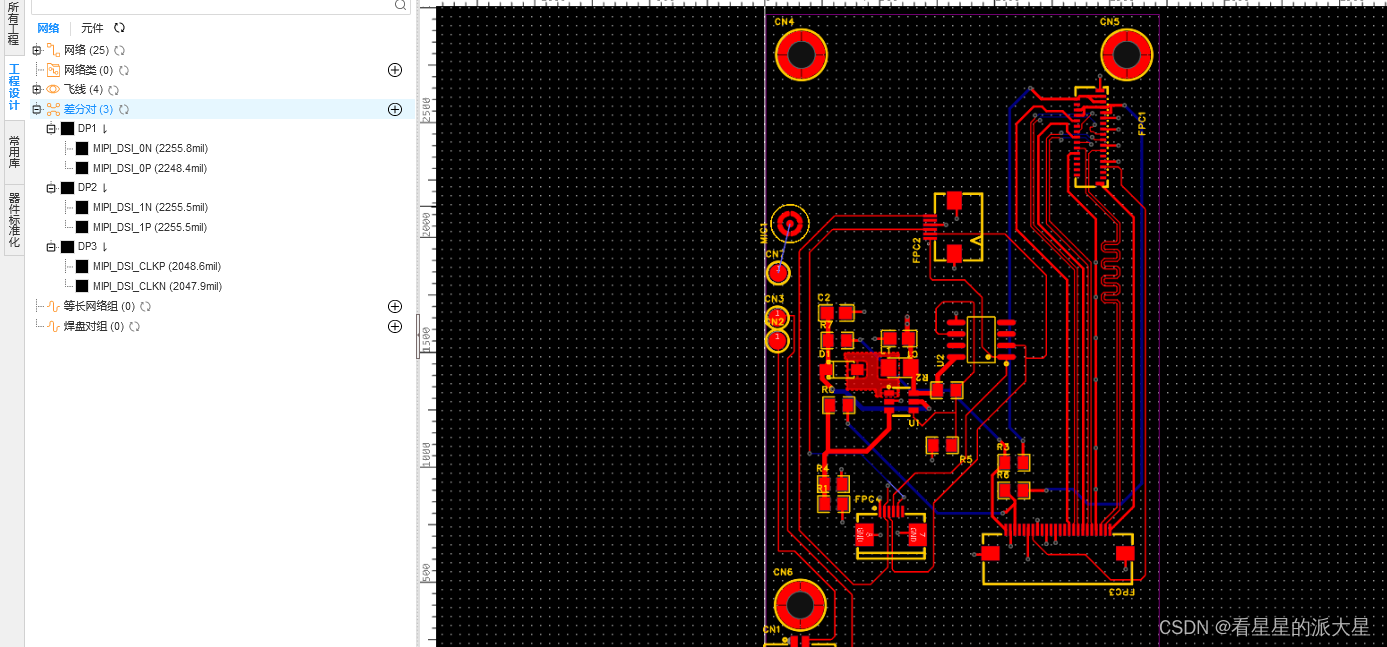Screen dimensions: 1387x647
Task: Click the DP3 down arrow icon
Action: 104,247
